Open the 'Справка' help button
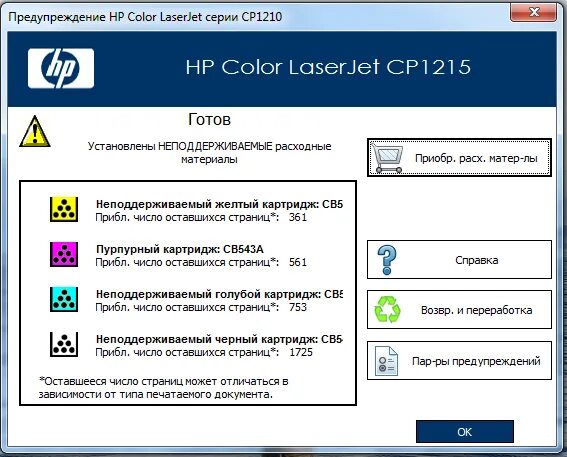Image resolution: width=567 pixels, height=457 pixels. tap(459, 260)
